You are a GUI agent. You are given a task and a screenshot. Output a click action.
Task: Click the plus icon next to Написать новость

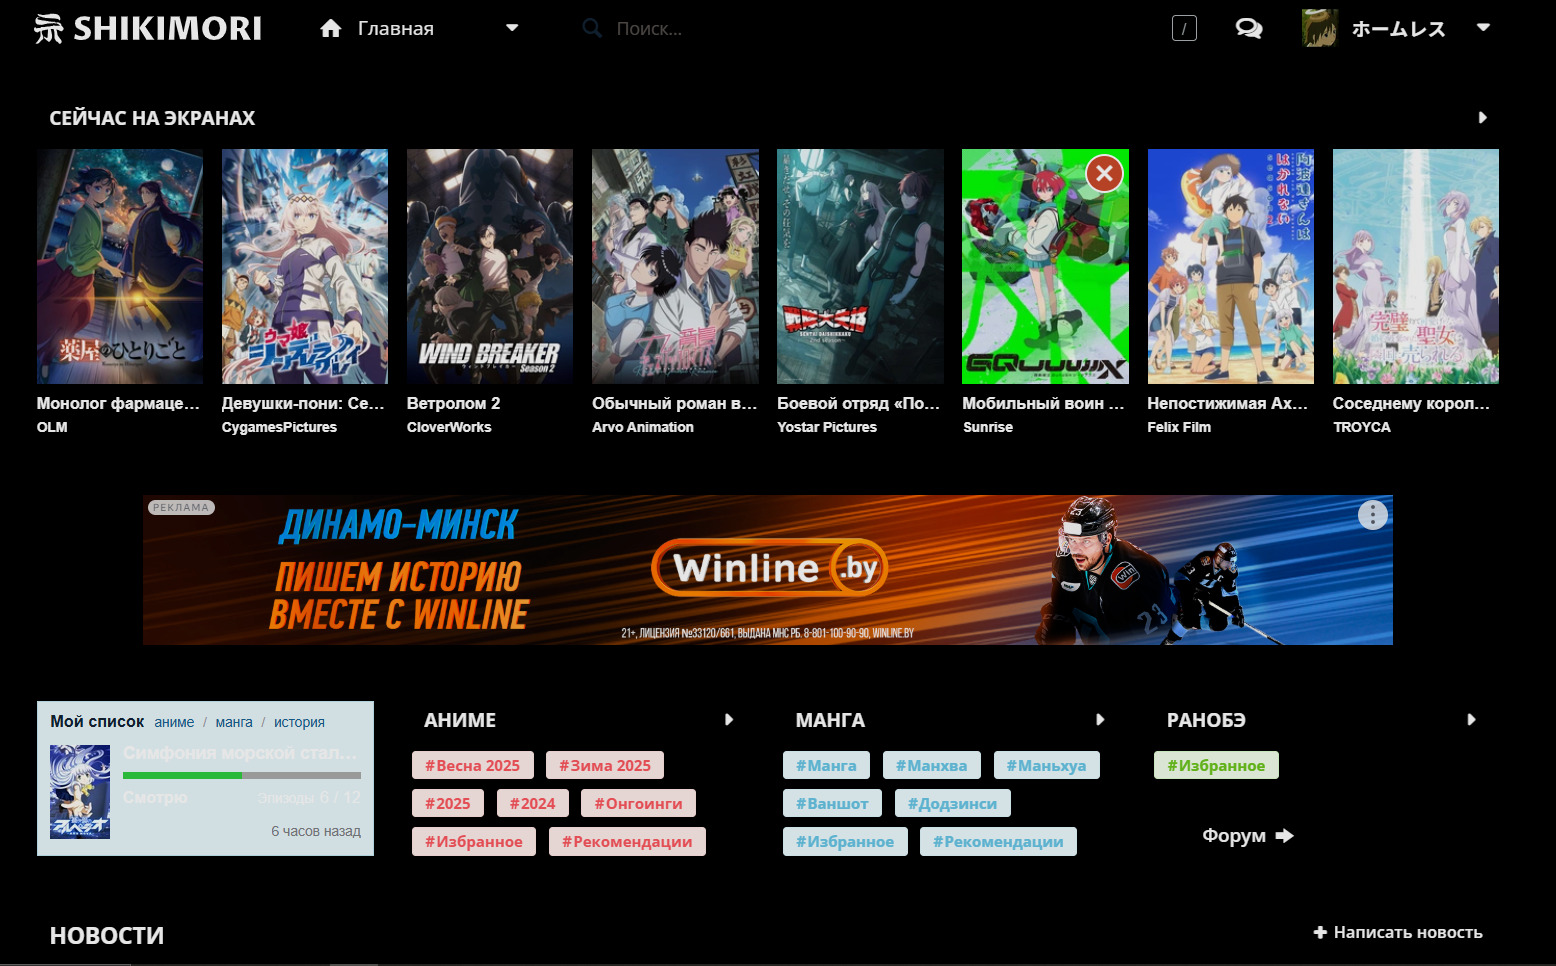(x=1320, y=932)
